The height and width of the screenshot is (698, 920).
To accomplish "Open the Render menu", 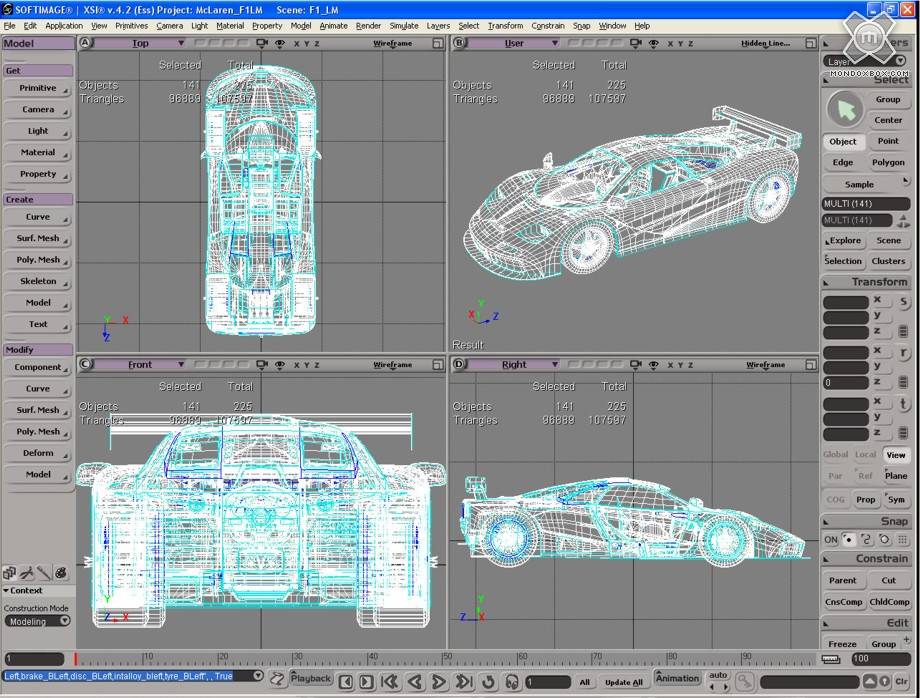I will click(368, 26).
